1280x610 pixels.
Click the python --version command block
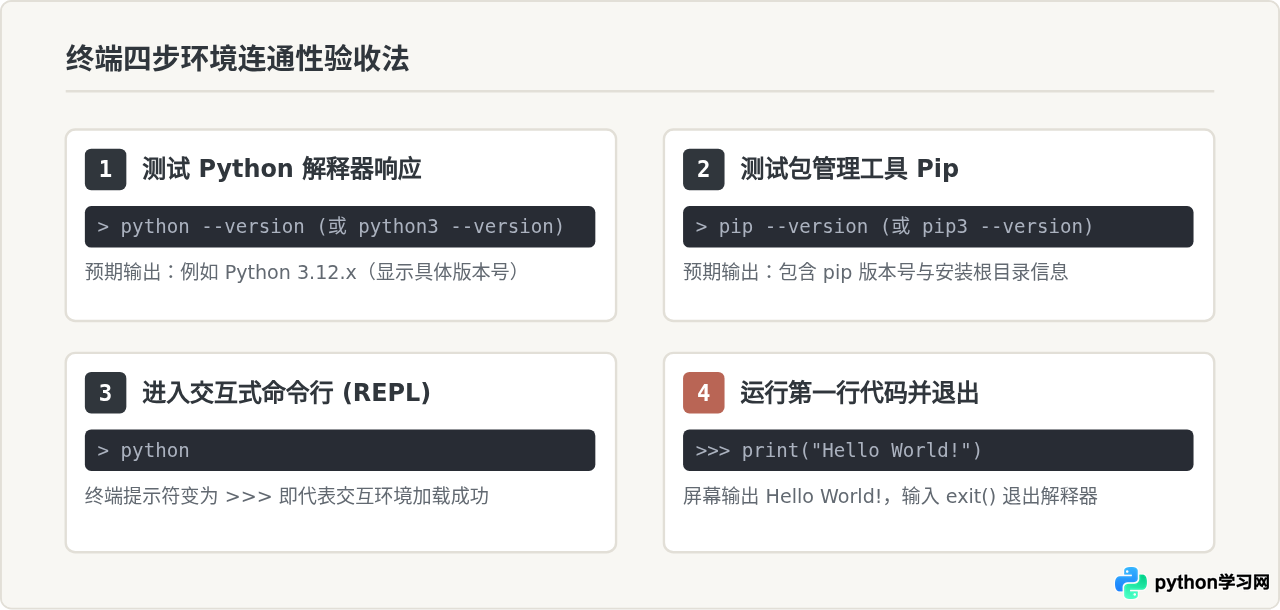(x=340, y=227)
